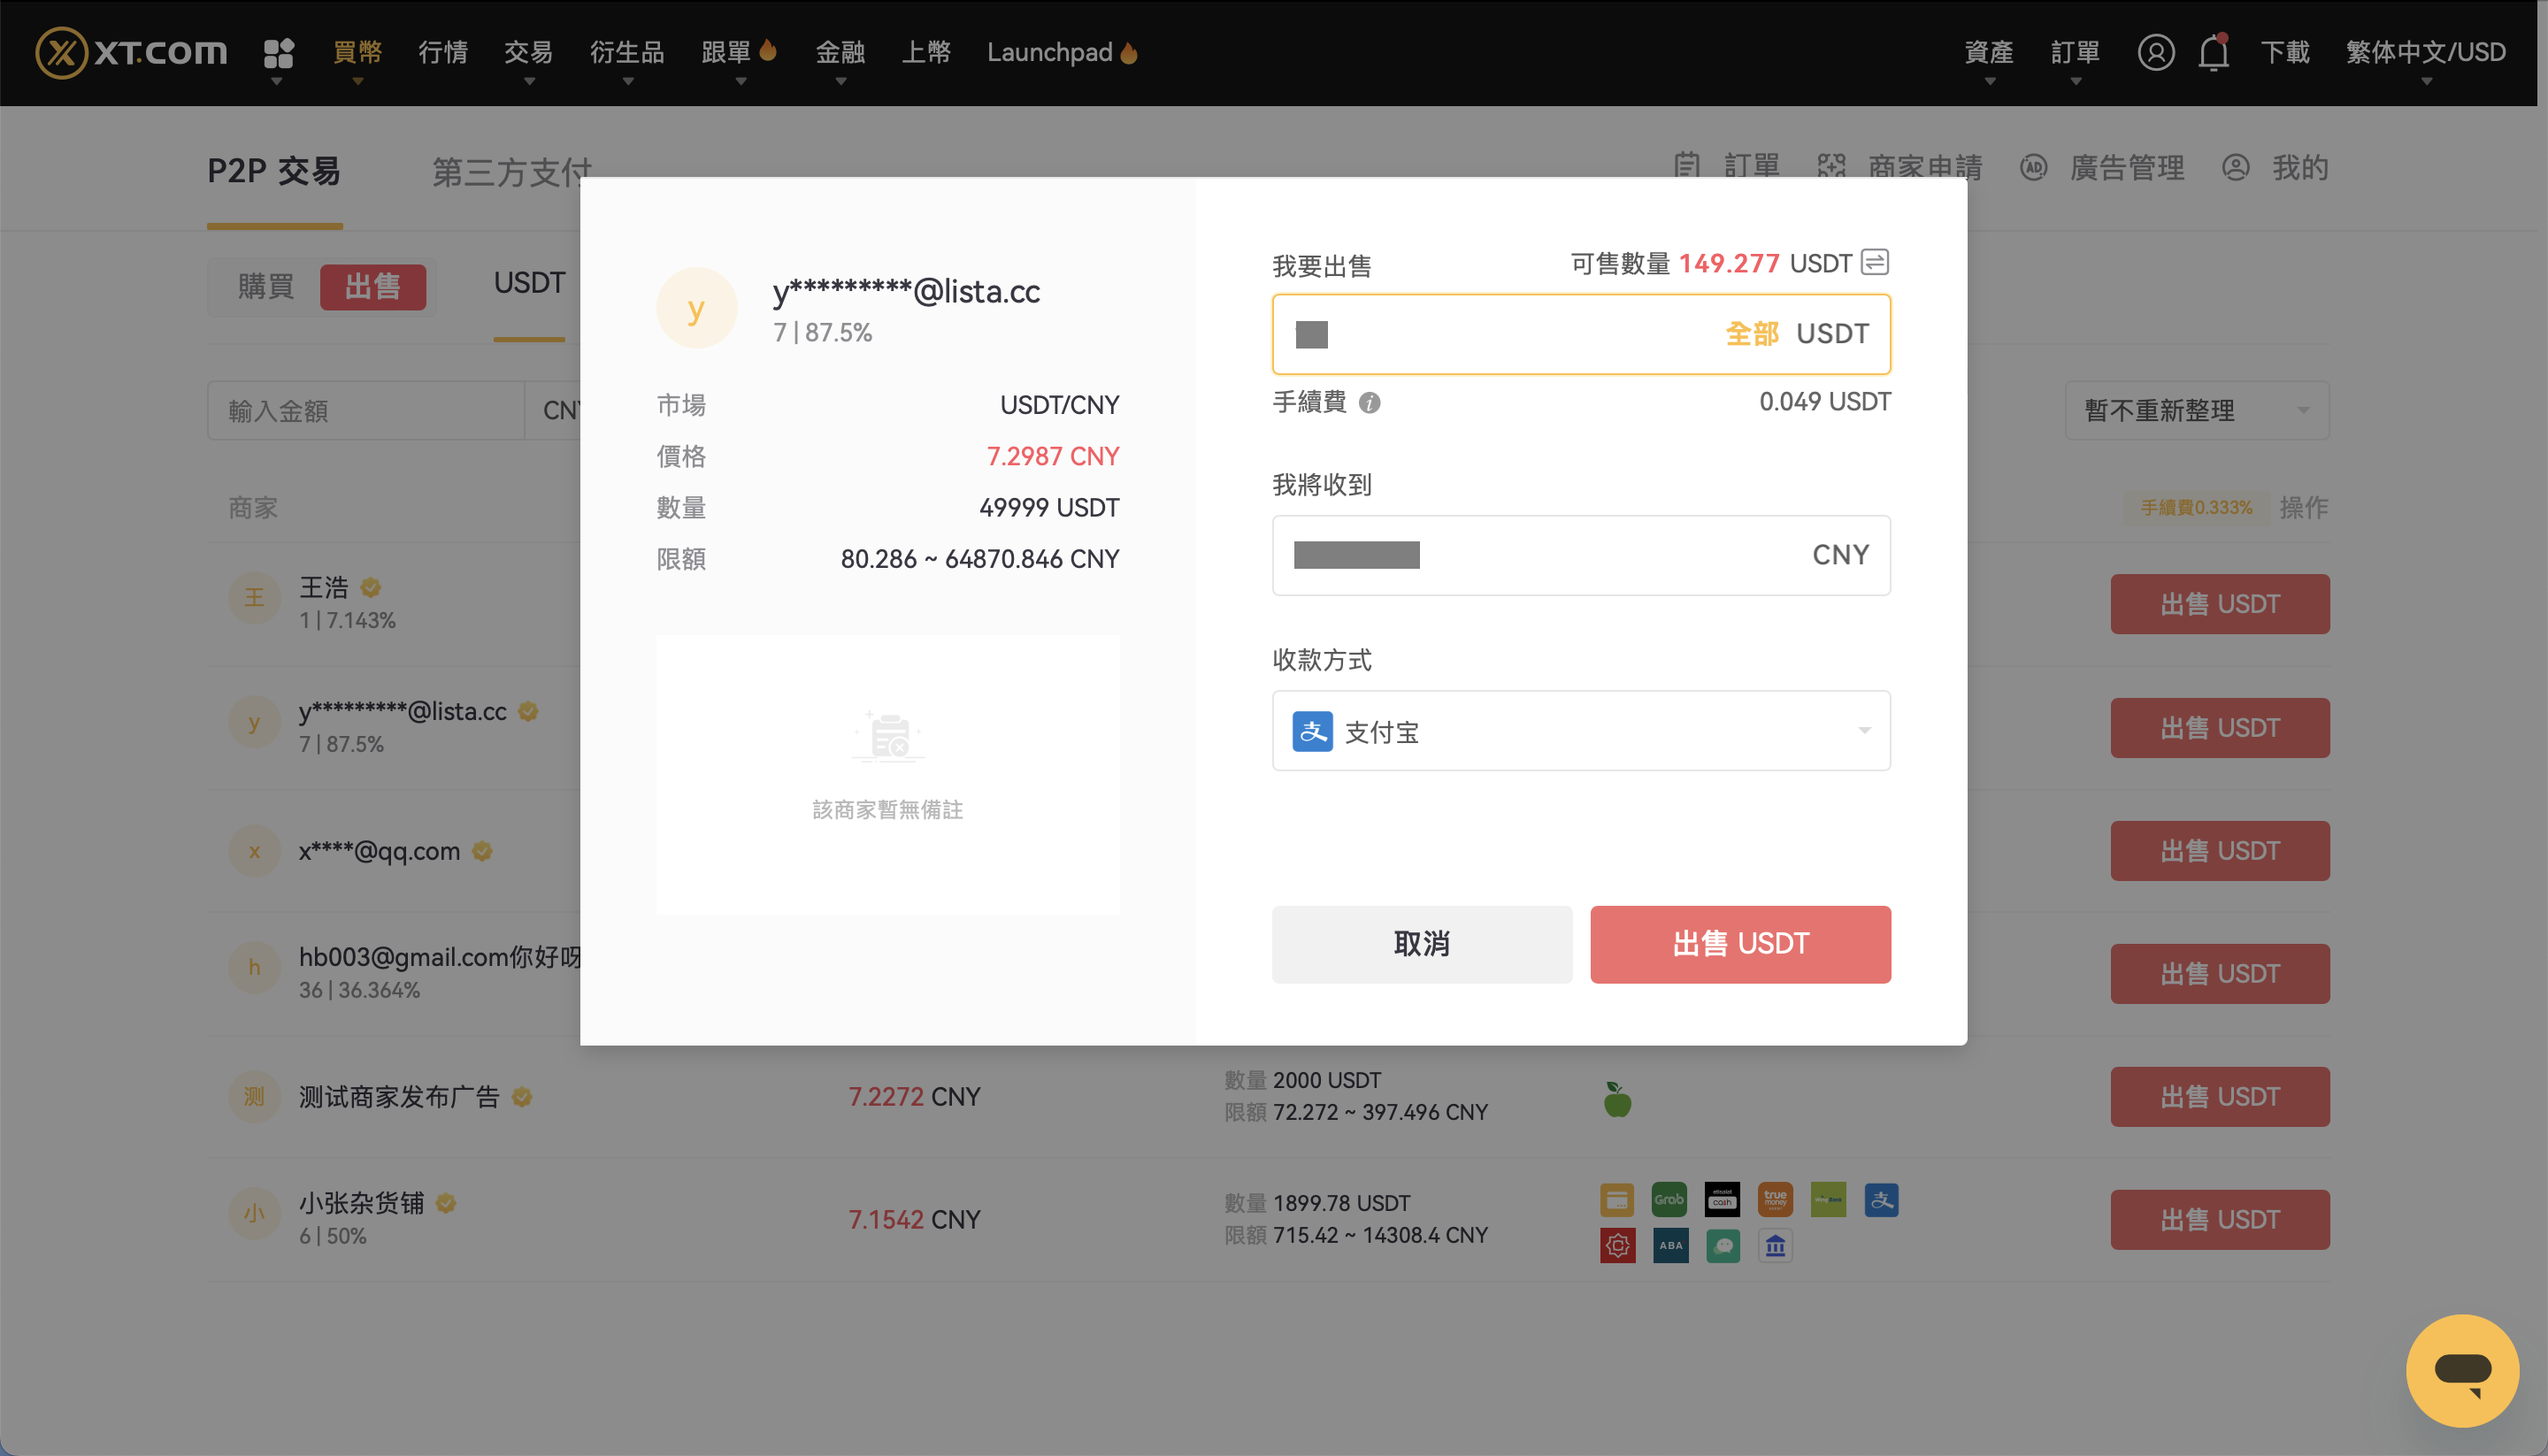The image size is (2548, 1456).
Task: Click the 下載 download link
Action: (2285, 52)
